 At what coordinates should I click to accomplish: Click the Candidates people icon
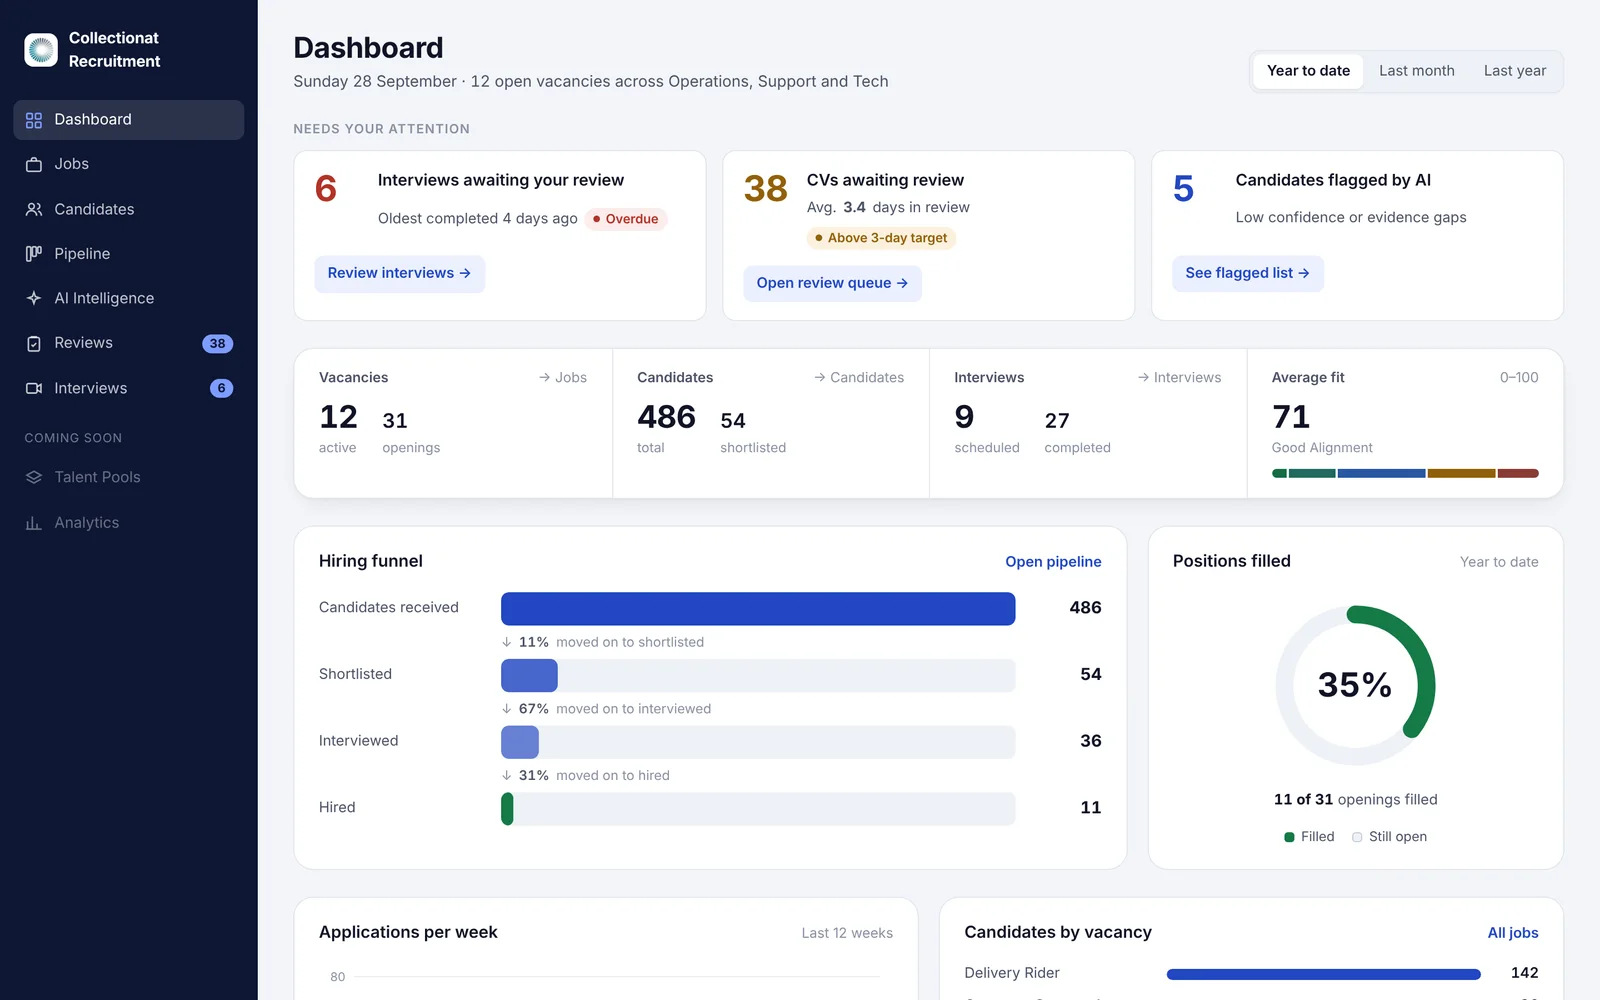(x=34, y=209)
